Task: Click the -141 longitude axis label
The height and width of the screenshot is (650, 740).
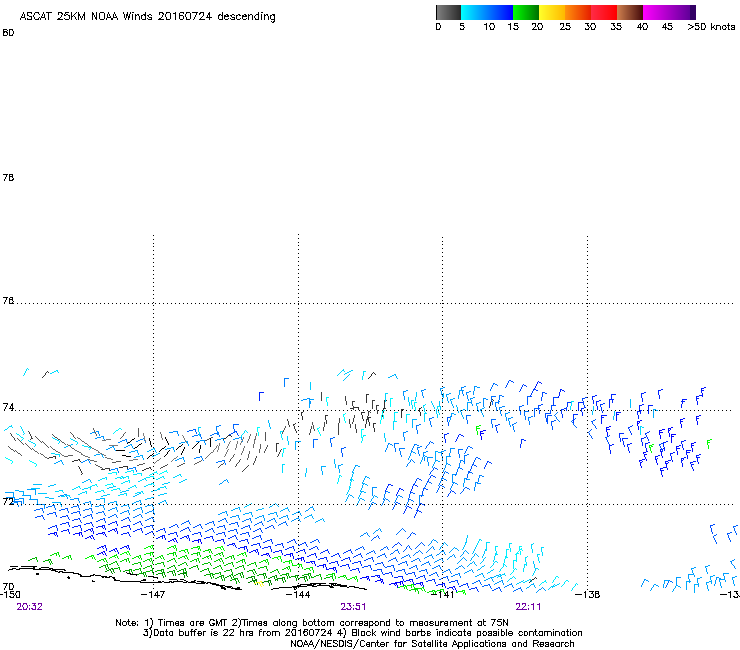Action: tap(443, 595)
